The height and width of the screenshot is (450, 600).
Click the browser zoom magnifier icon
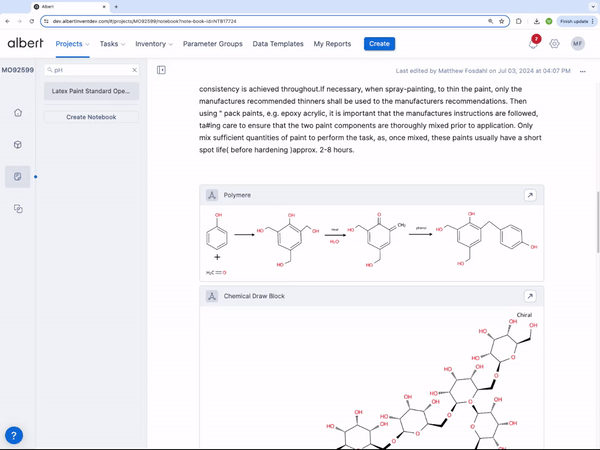coord(490,21)
